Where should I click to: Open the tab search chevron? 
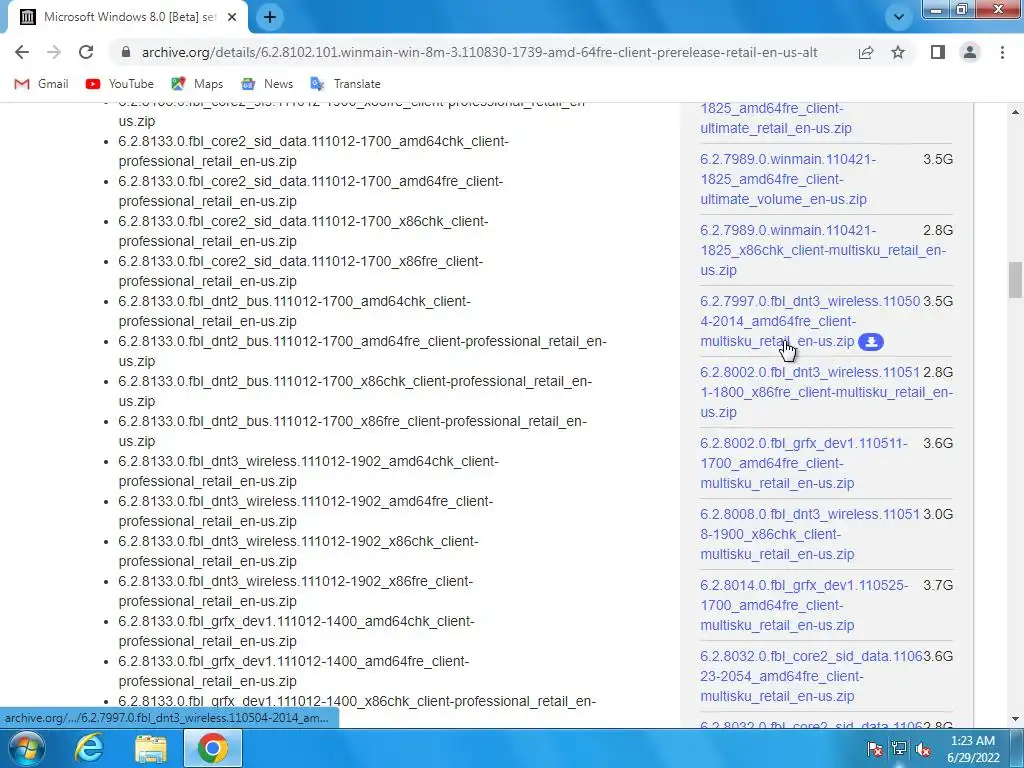click(x=899, y=17)
